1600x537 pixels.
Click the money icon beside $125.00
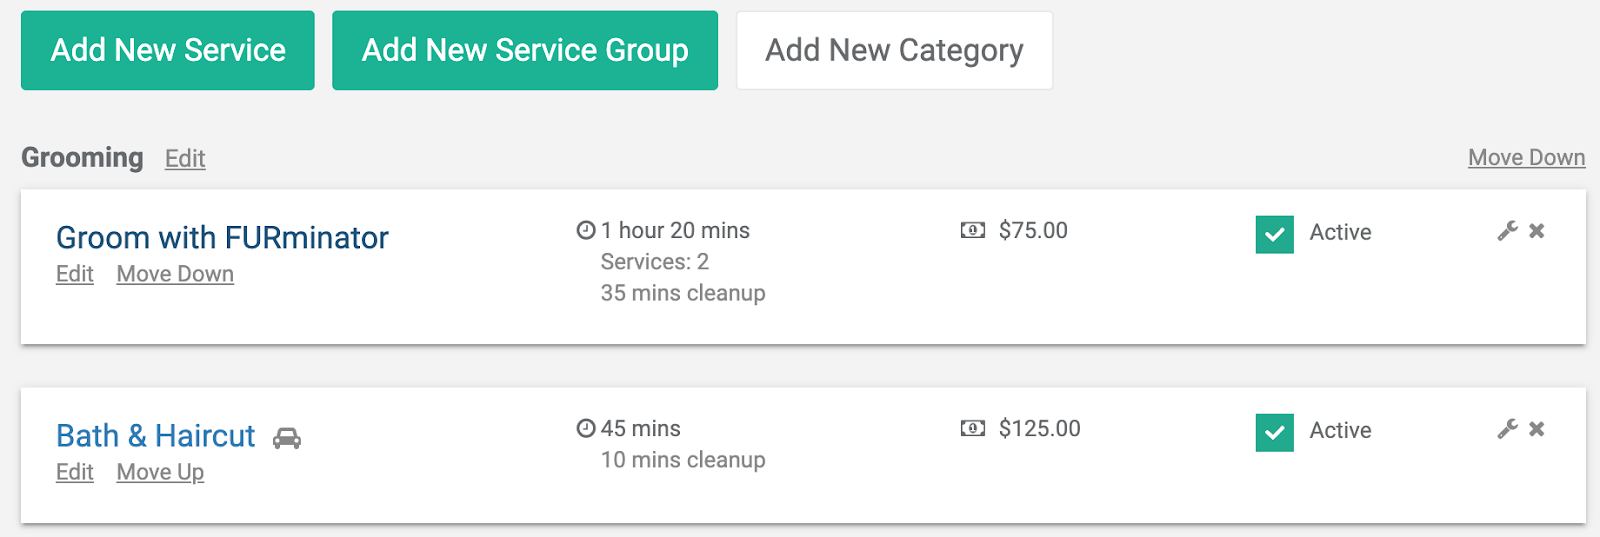[x=972, y=429]
